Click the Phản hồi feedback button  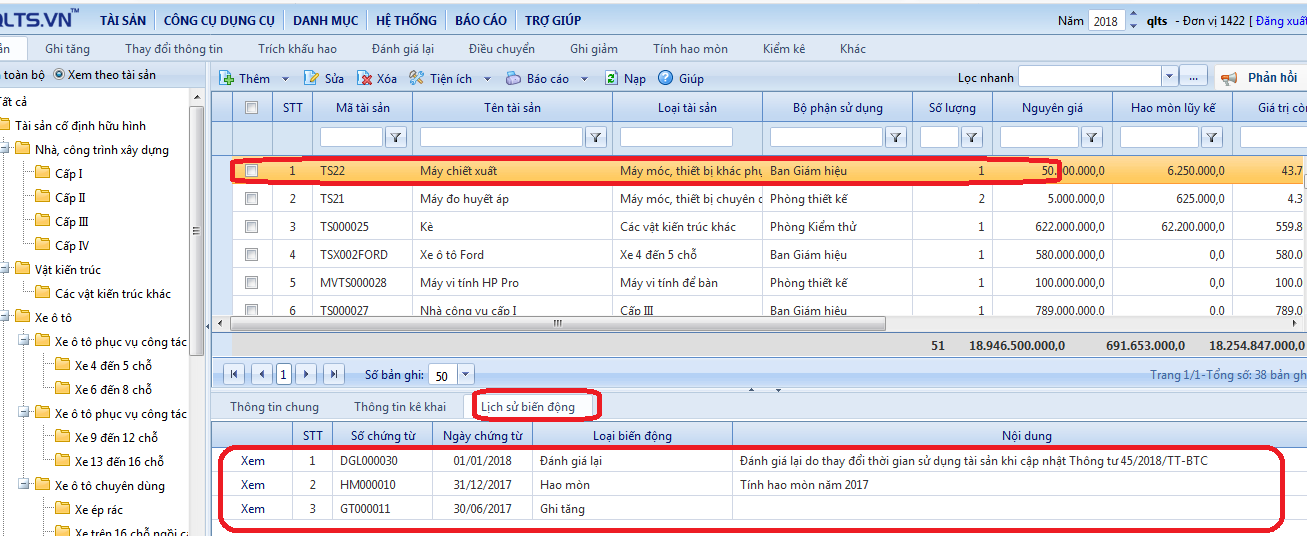click(x=1261, y=77)
